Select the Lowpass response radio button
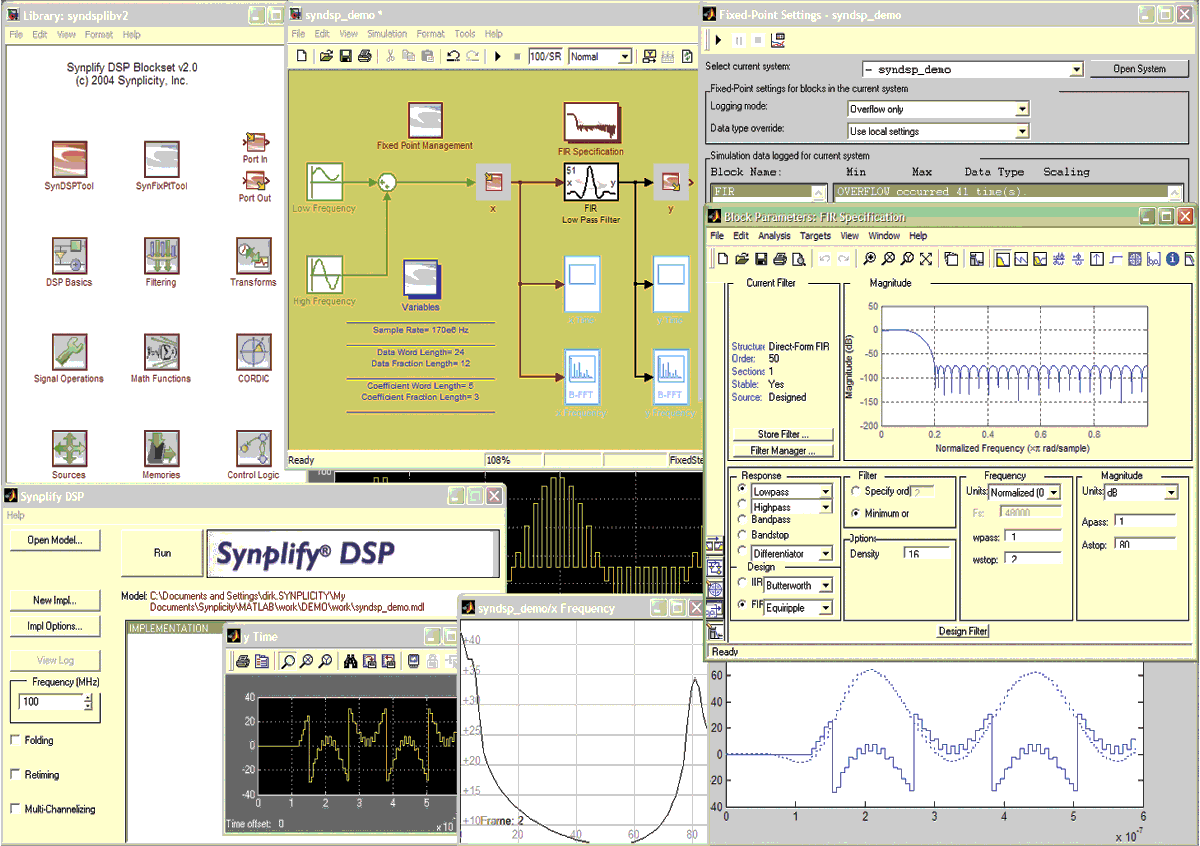This screenshot has width=1200, height=846. click(x=741, y=491)
